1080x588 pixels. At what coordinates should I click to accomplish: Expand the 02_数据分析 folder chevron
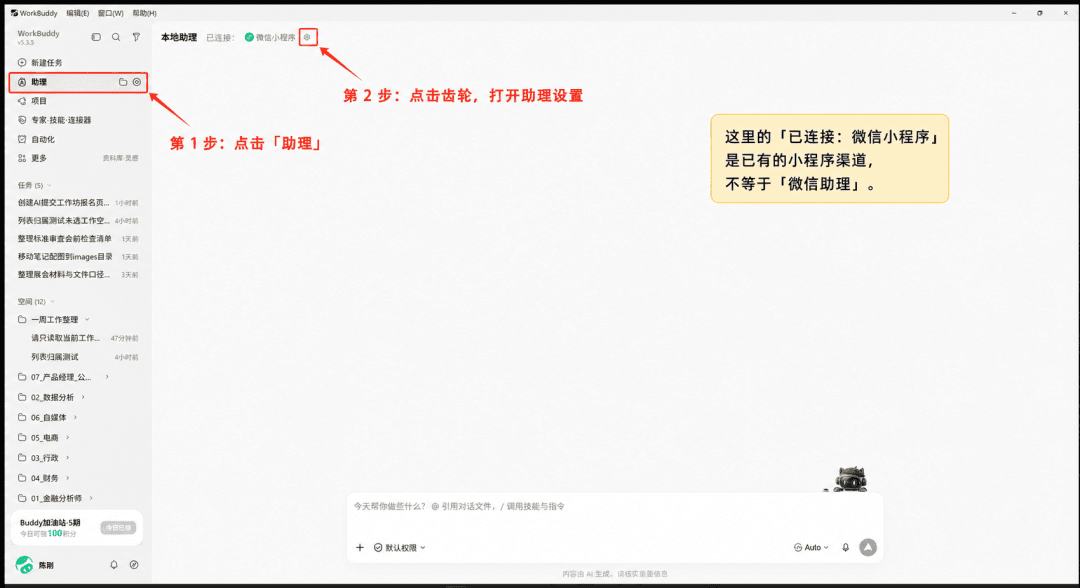83,397
